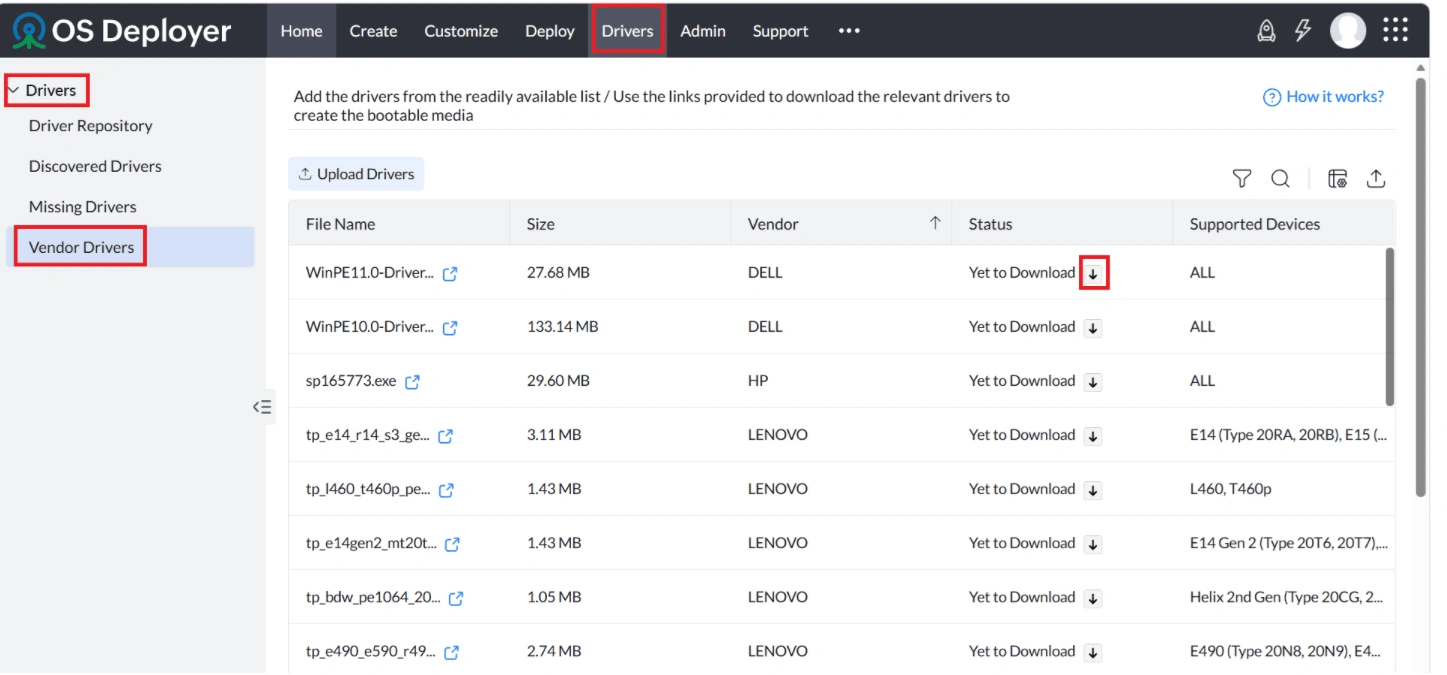Collapse the Drivers tree section
Screen dimensions: 1447x675
coord(13,90)
